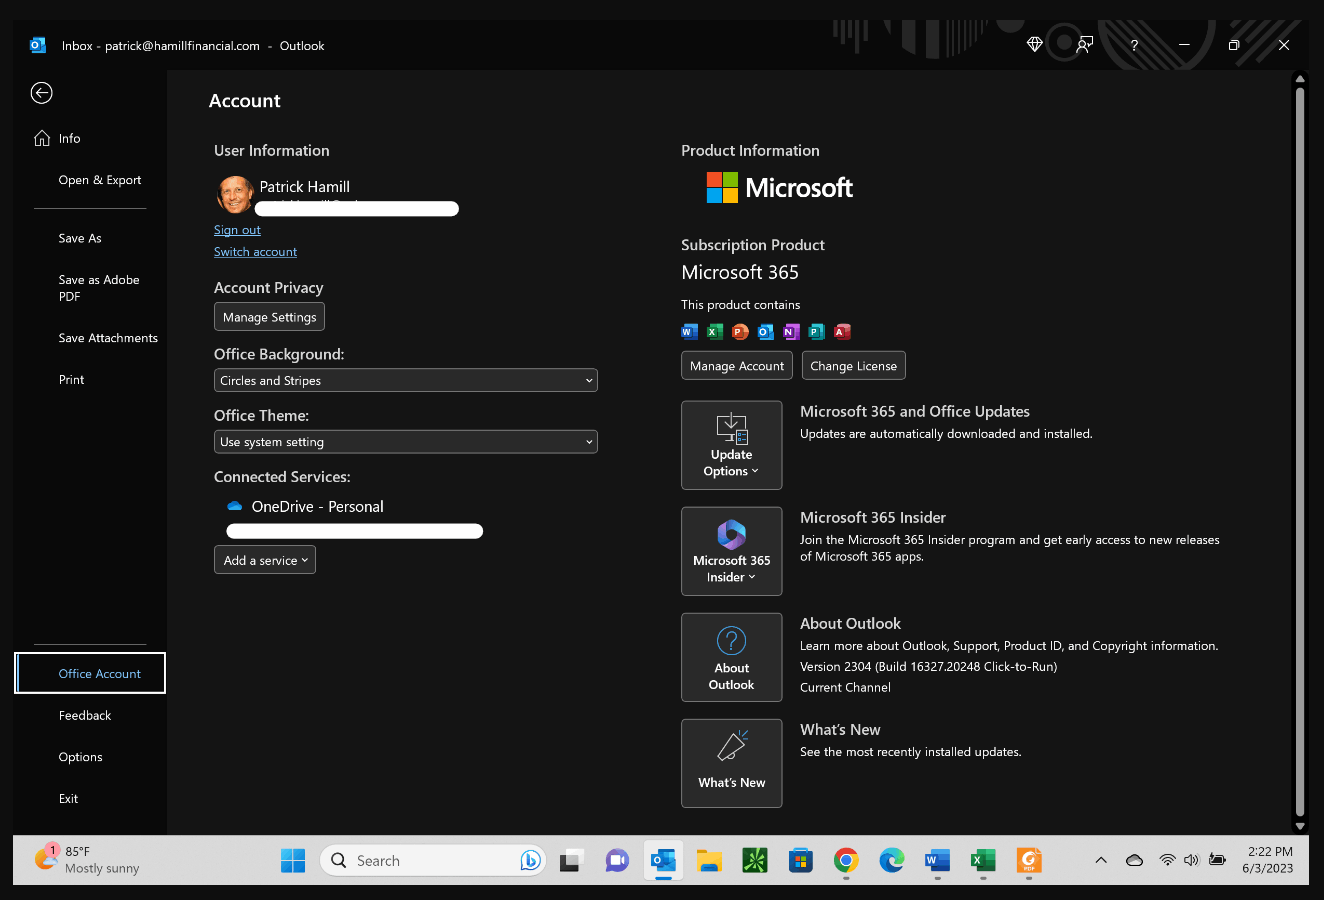The width and height of the screenshot is (1324, 900).
Task: Open Teams Chat from the taskbar
Action: point(617,860)
